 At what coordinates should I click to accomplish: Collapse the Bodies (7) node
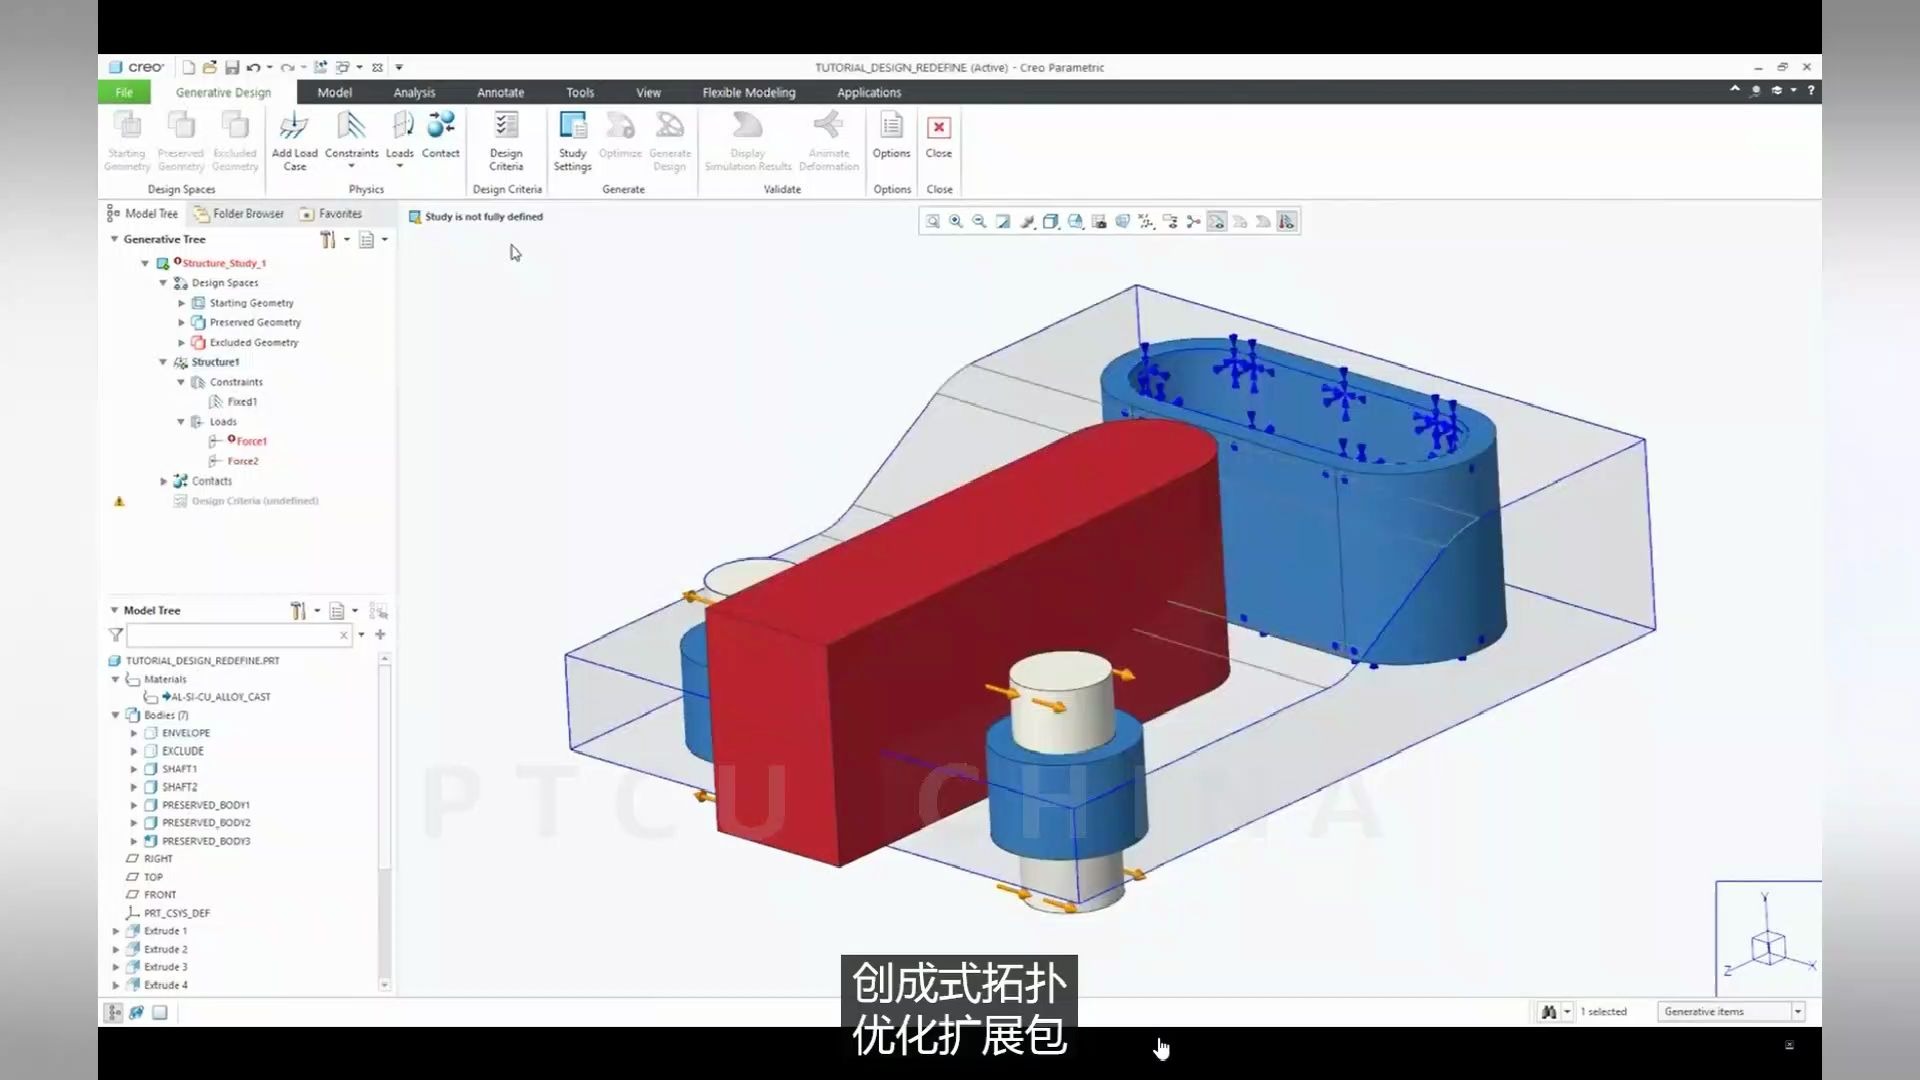pyautogui.click(x=116, y=715)
